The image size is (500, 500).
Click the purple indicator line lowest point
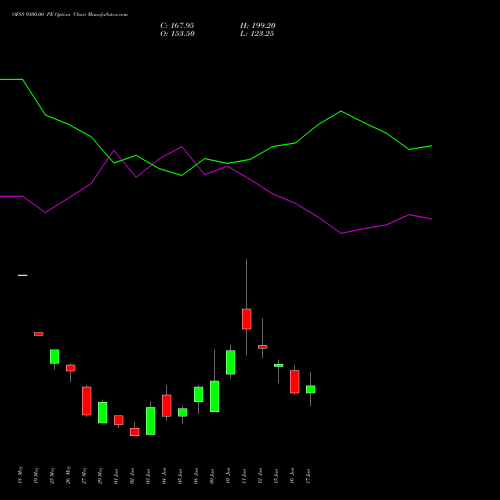tap(341, 233)
